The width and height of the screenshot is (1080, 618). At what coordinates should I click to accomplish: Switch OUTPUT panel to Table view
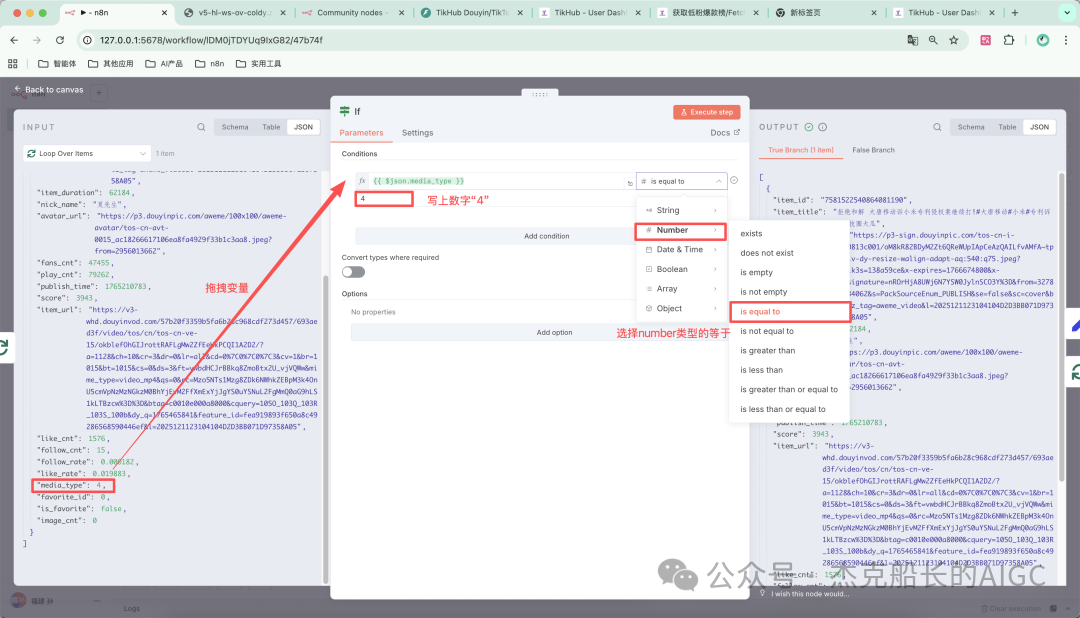pyautogui.click(x=1007, y=127)
